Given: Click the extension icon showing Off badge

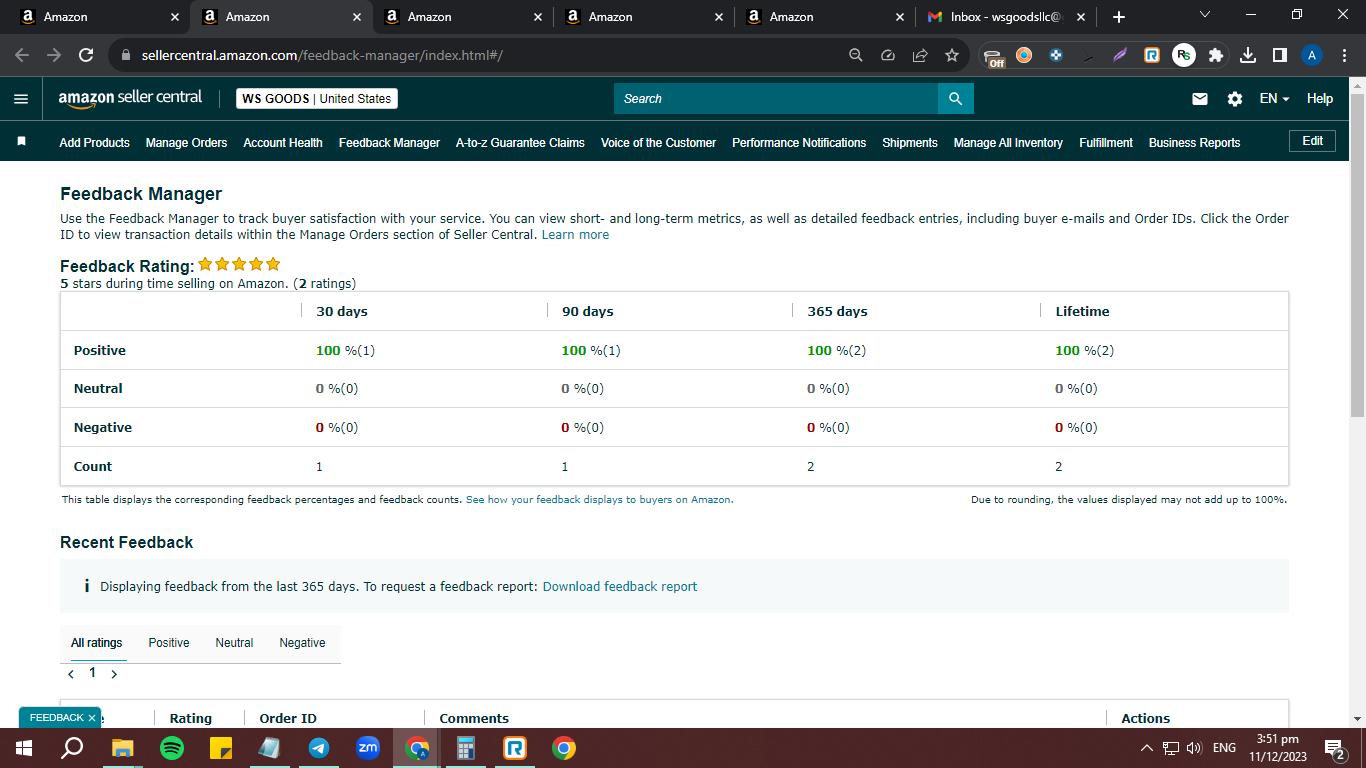Looking at the screenshot, I should (992, 56).
